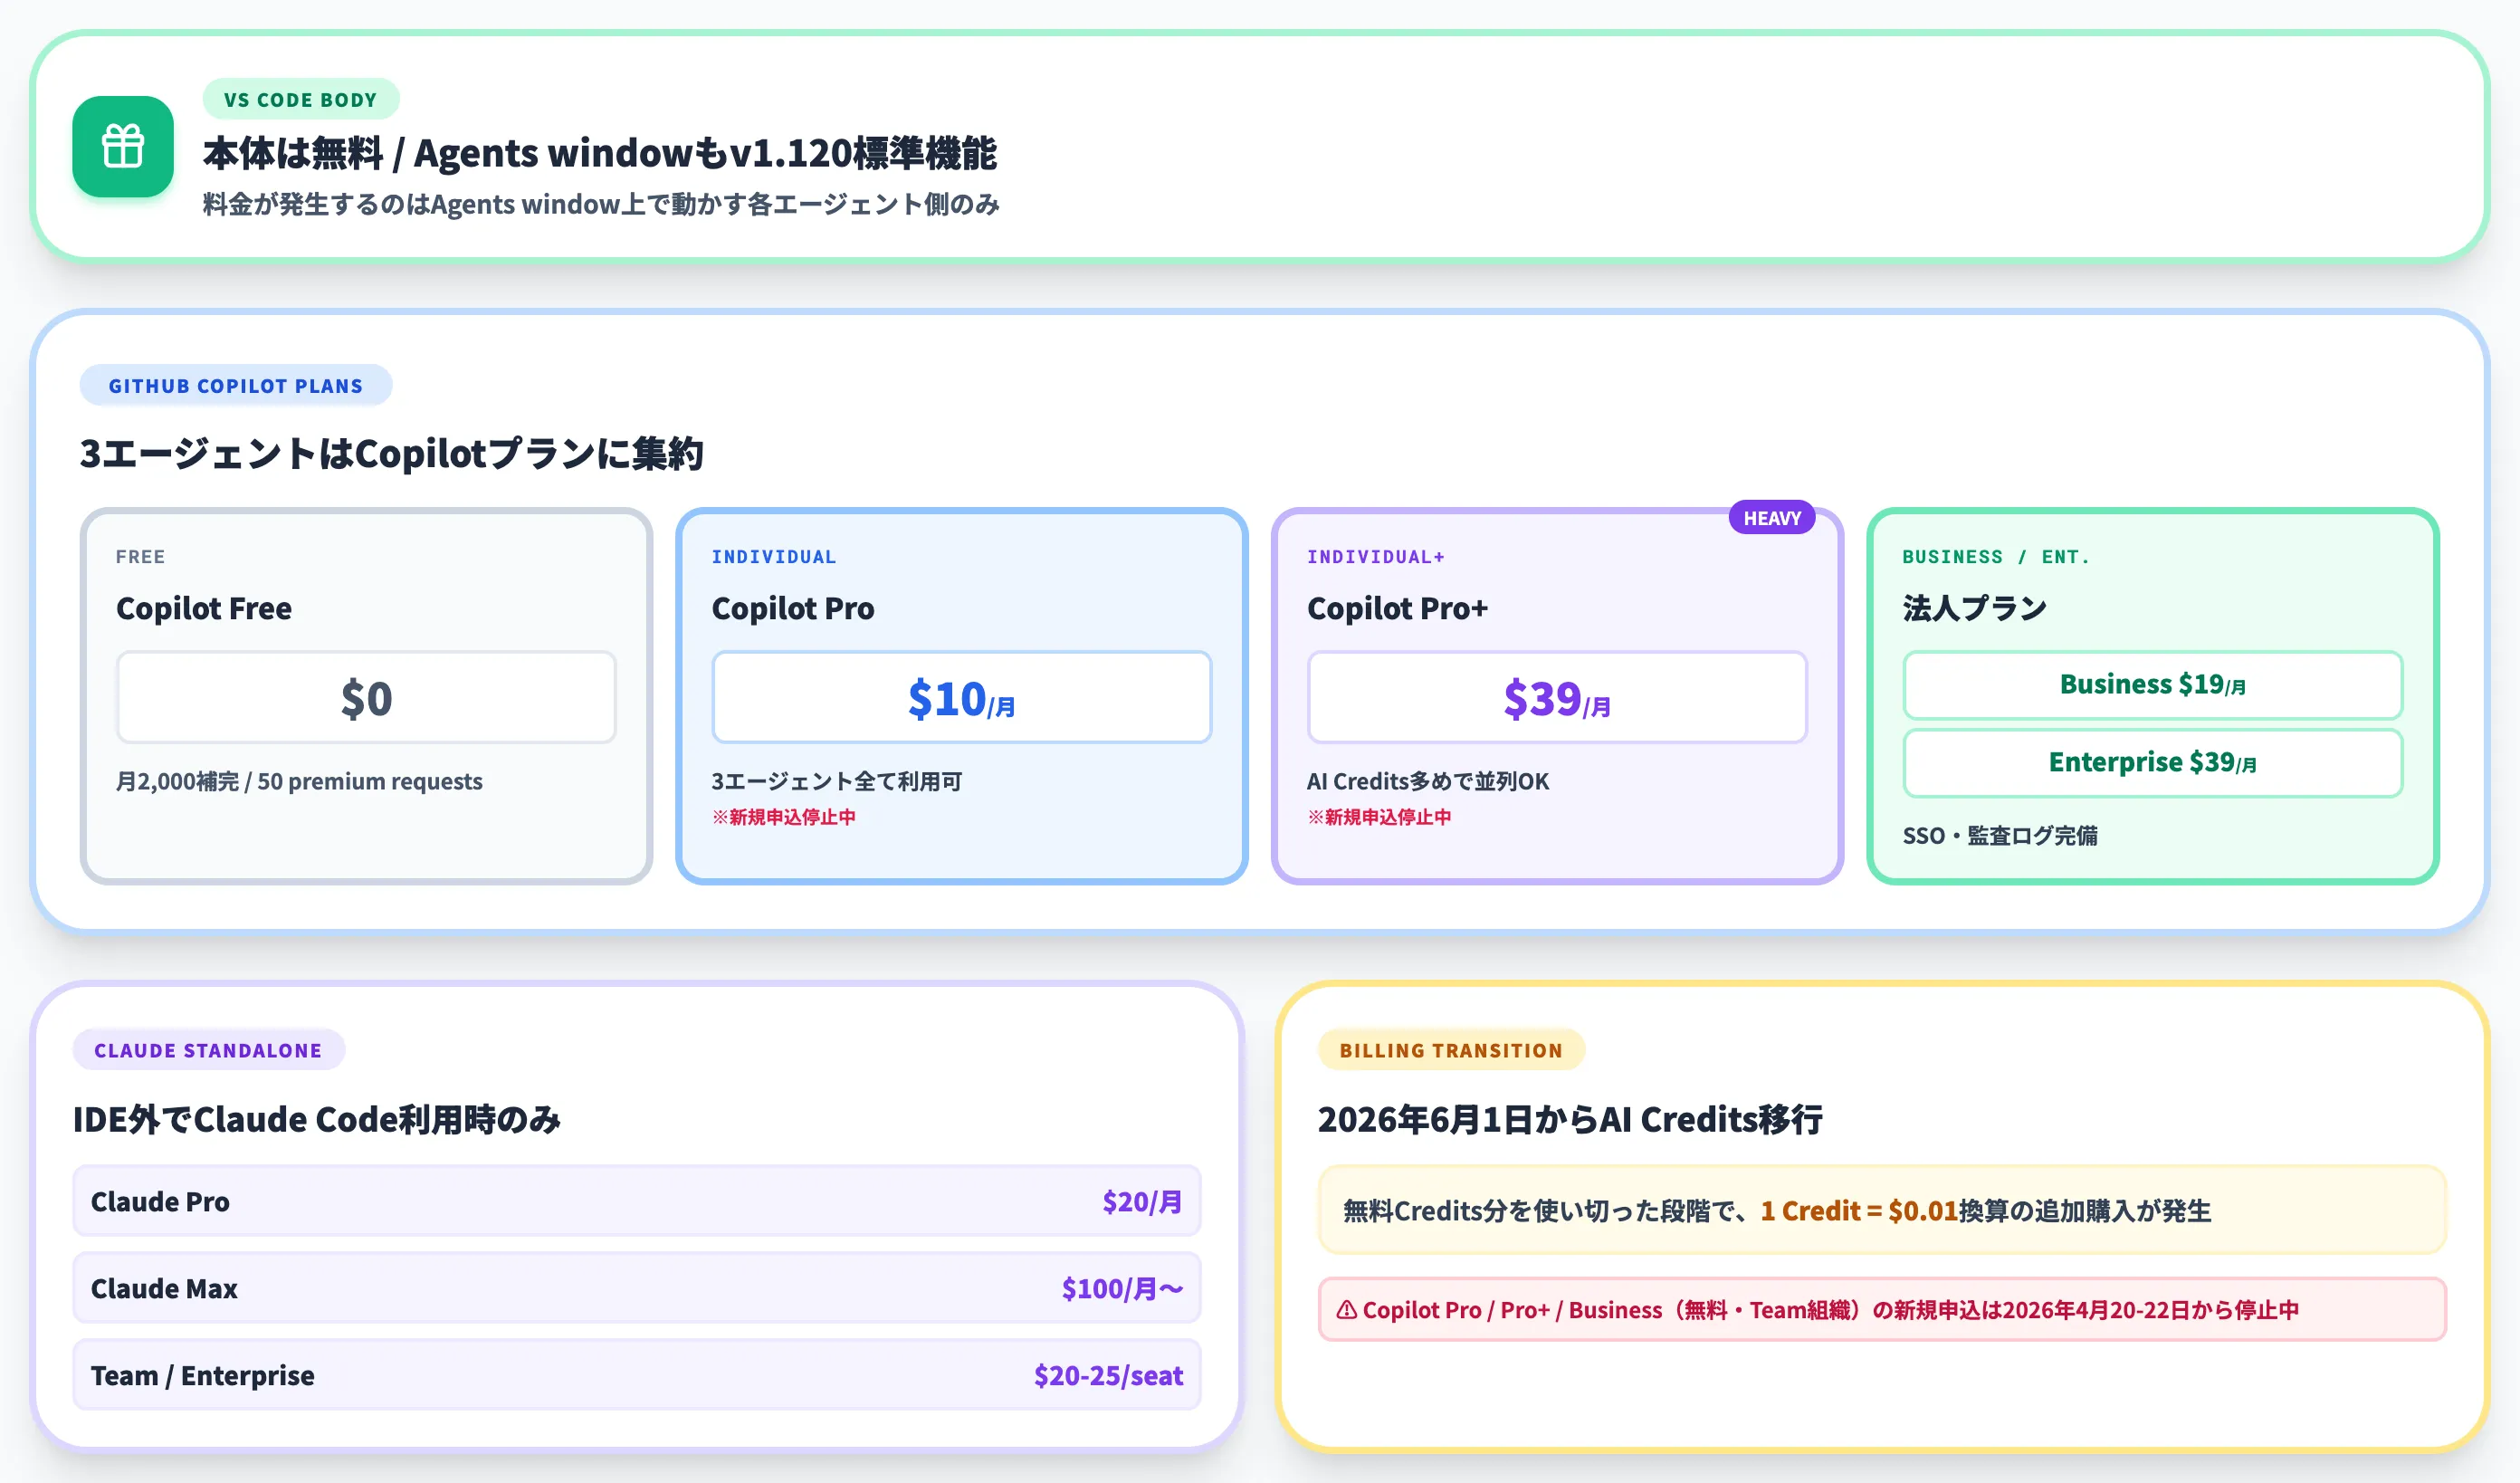Click '月2,000補完 / 50 premium requests' text
The width and height of the screenshot is (2520, 1483).
click(x=299, y=781)
